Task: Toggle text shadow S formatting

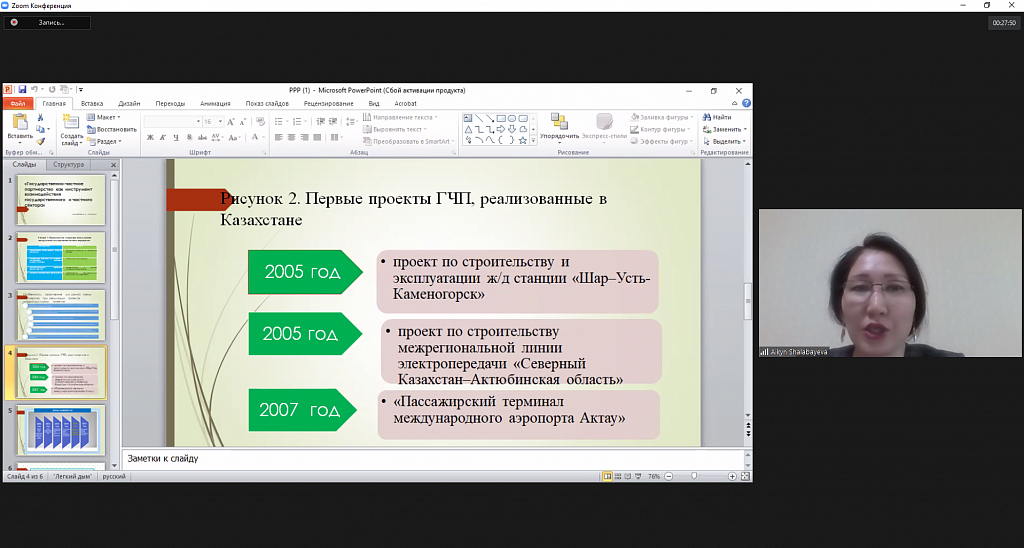Action: point(189,138)
